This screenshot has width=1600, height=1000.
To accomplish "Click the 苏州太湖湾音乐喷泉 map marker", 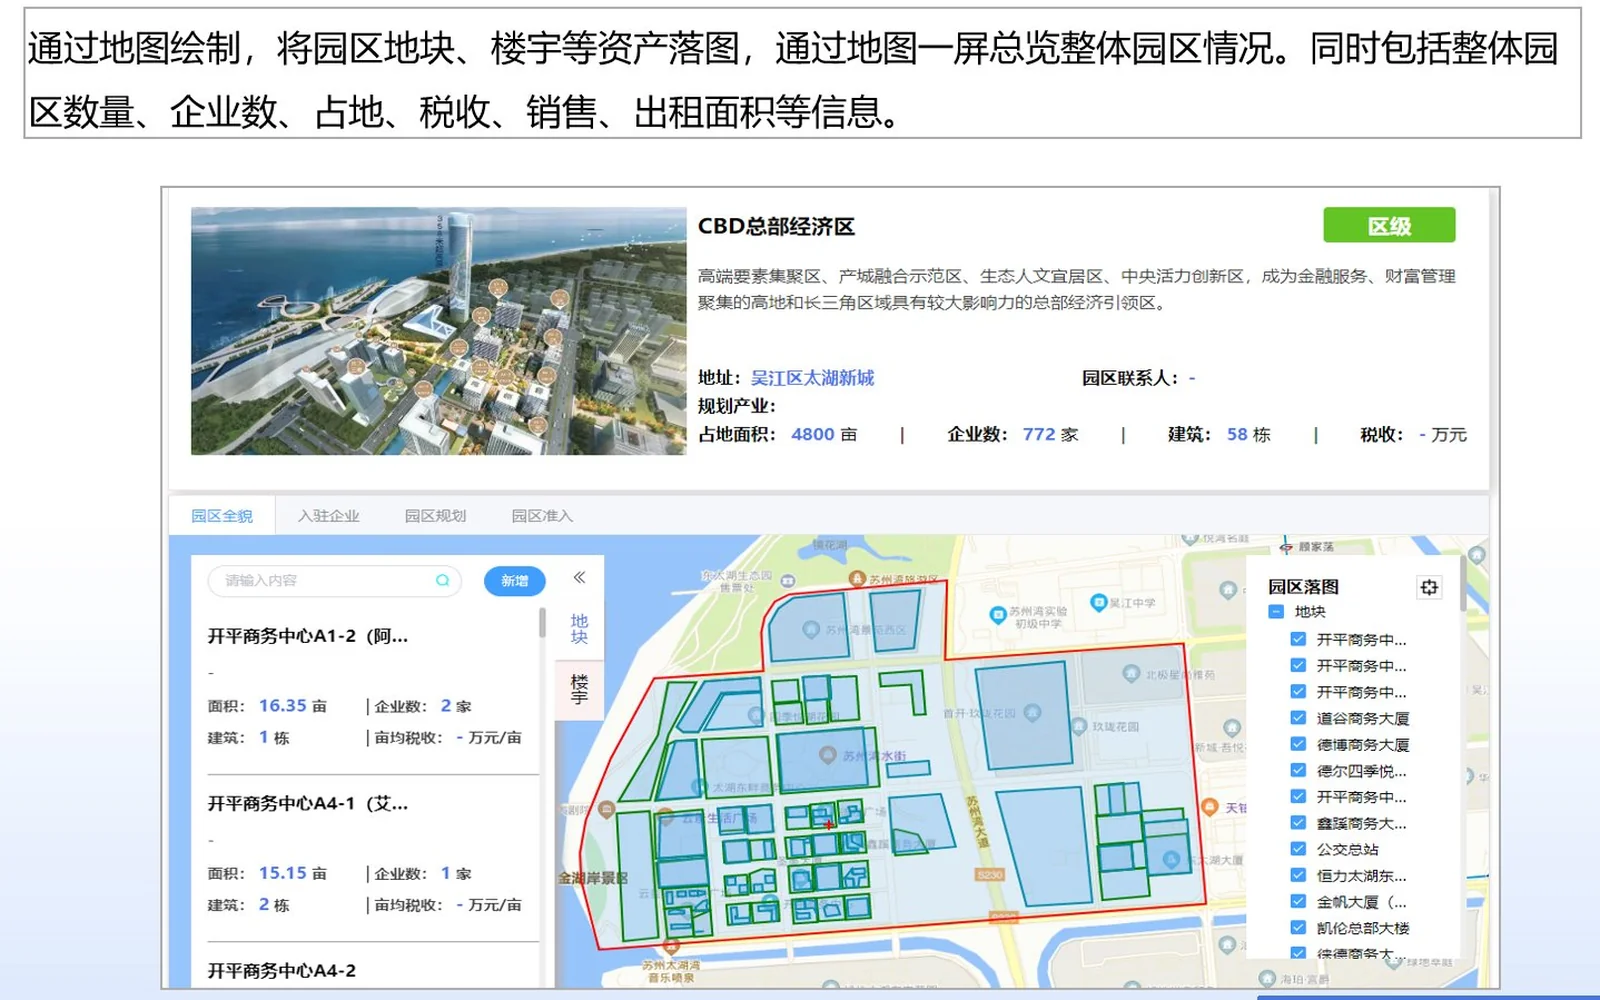I will pyautogui.click(x=671, y=947).
